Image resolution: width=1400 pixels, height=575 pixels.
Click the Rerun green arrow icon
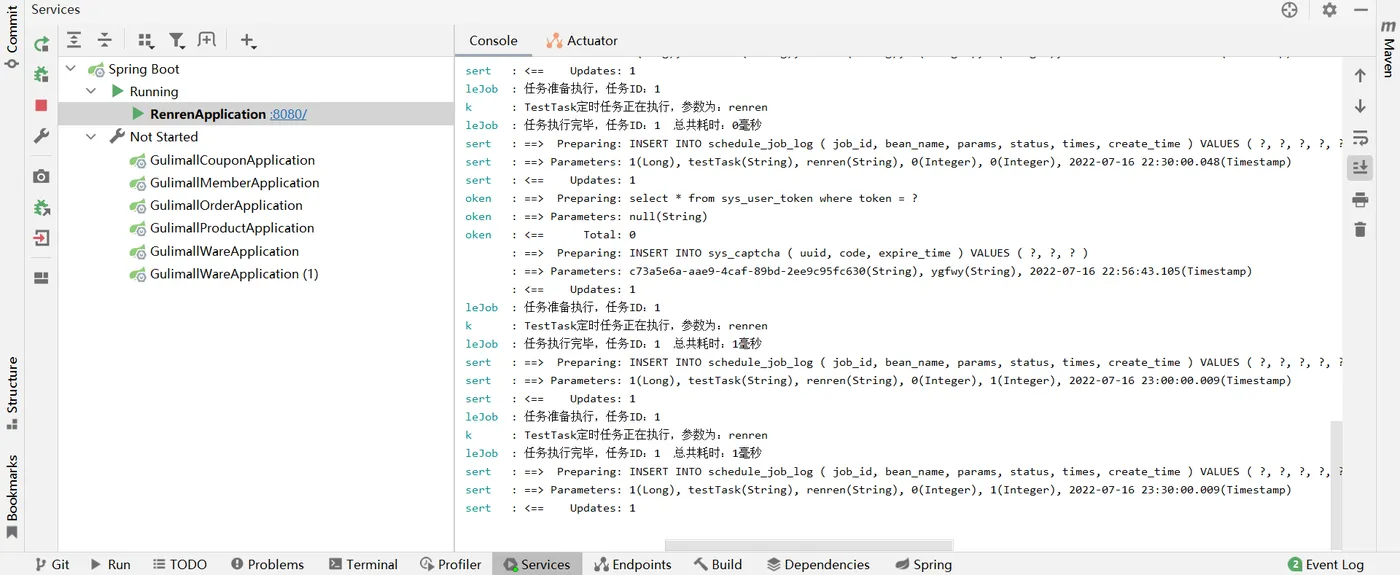(41, 44)
